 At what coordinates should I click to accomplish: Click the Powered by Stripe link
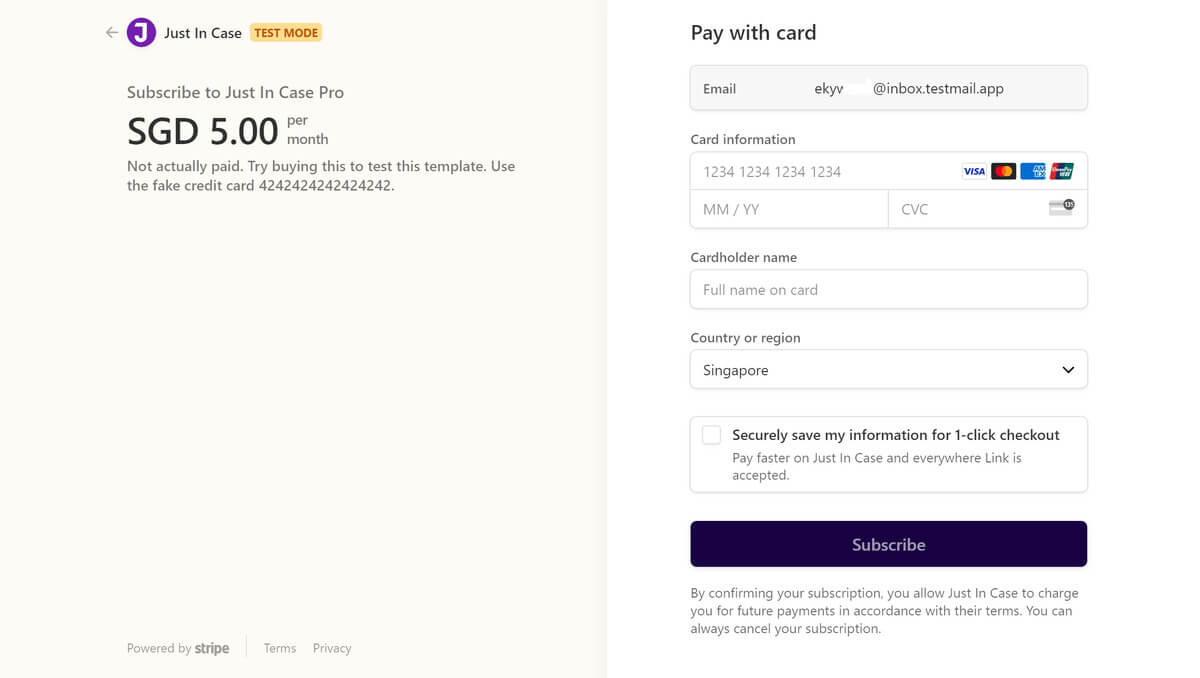pyautogui.click(x=178, y=648)
